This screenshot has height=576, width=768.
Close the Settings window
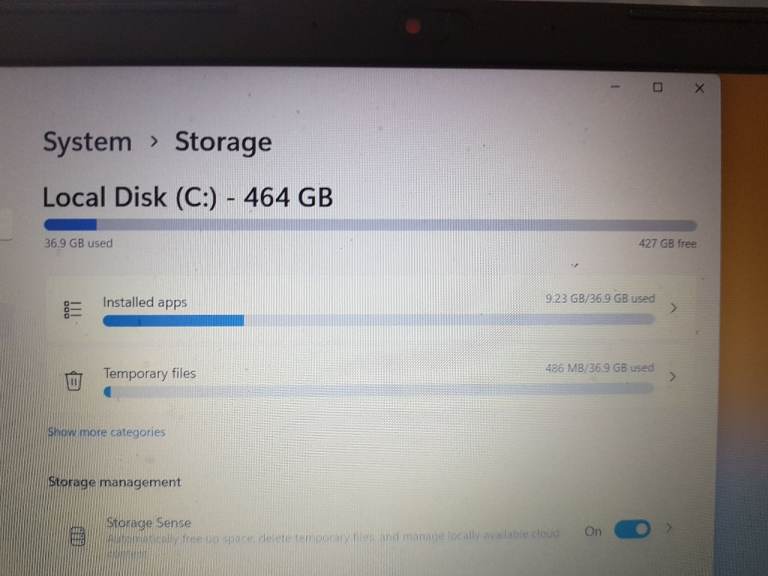(699, 88)
